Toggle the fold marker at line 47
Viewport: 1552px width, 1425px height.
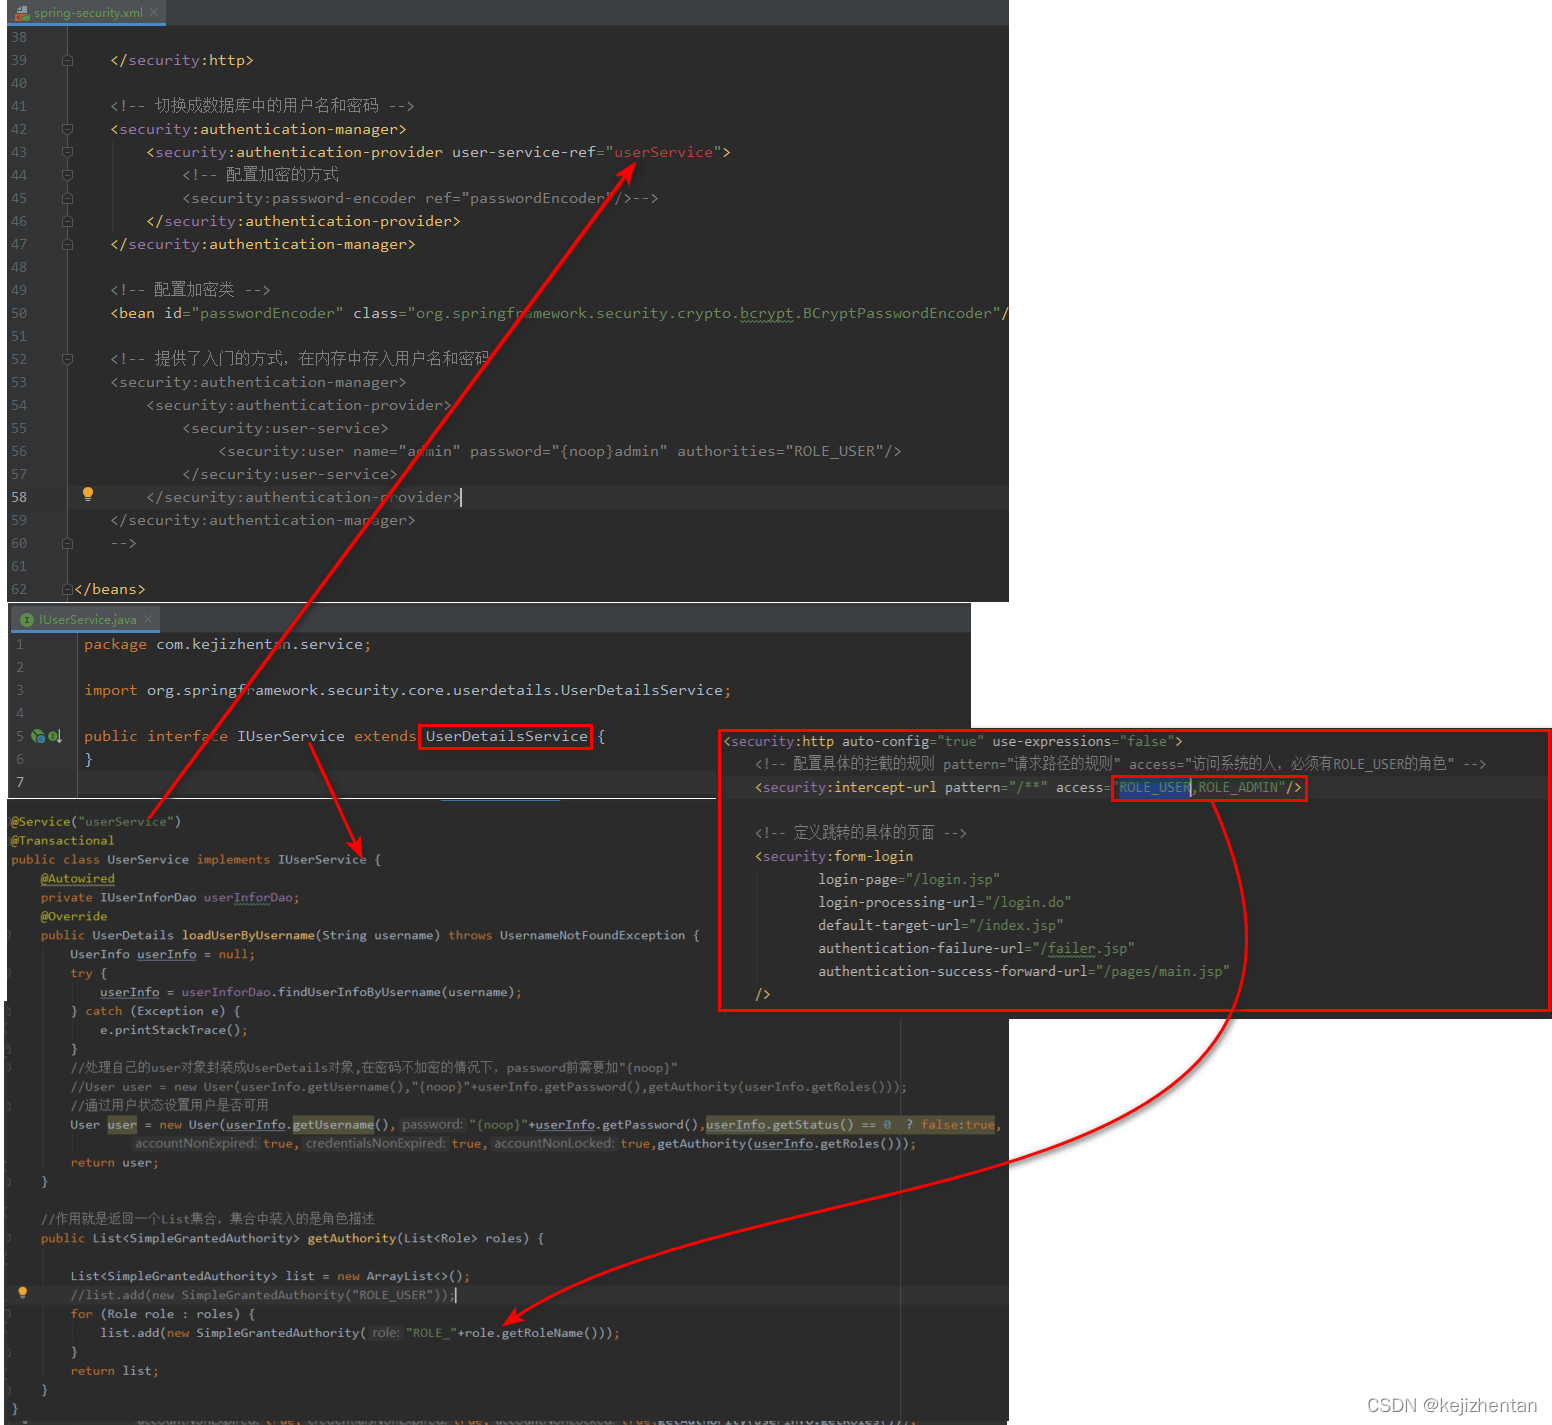[x=67, y=244]
